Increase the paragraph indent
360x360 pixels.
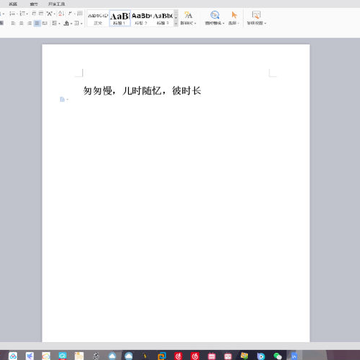[41, 14]
